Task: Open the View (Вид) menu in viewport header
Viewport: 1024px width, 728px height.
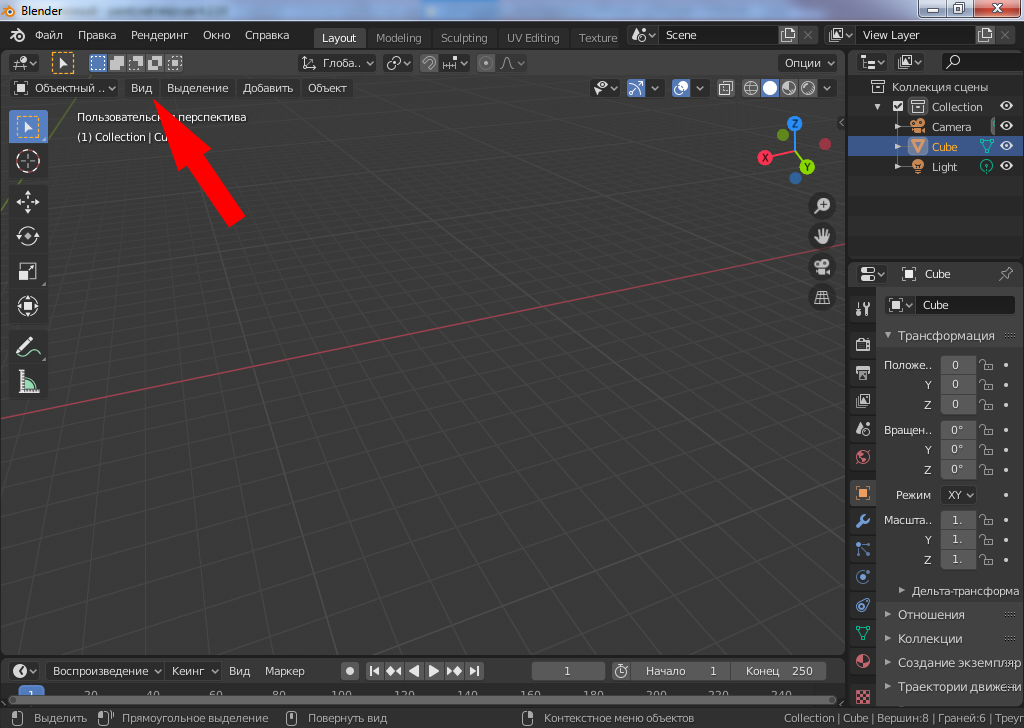Action: (141, 88)
